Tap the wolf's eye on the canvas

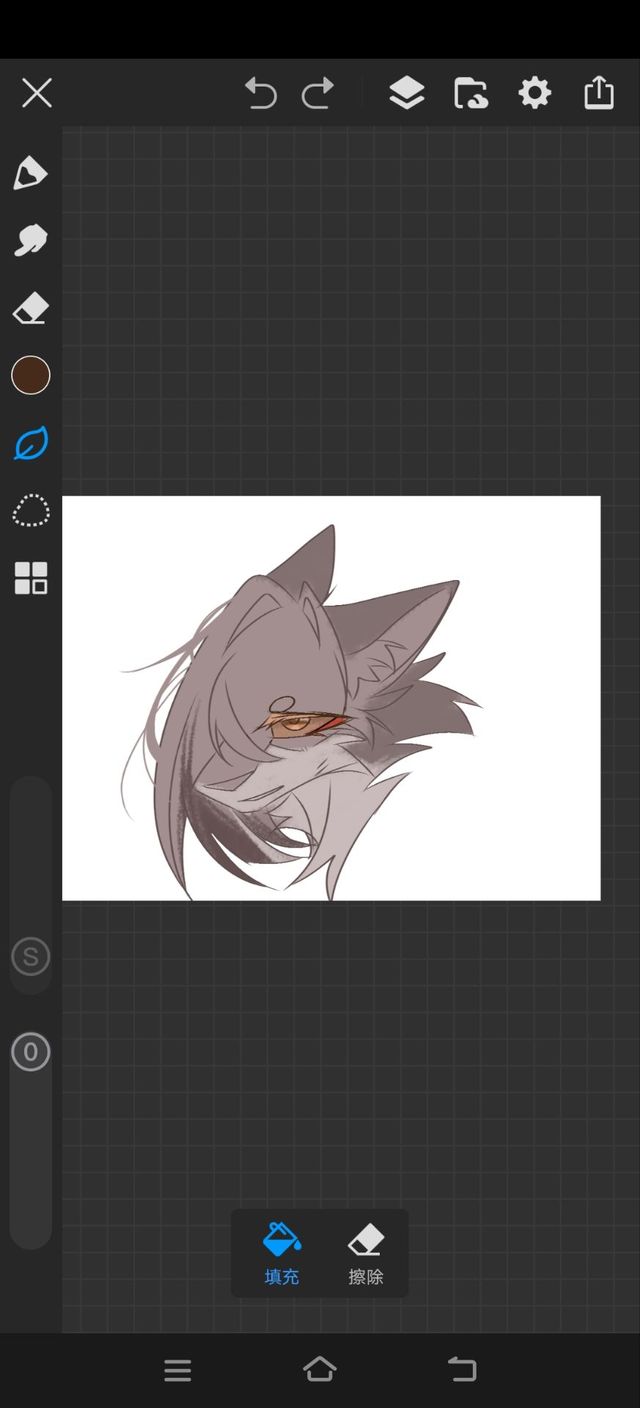[x=299, y=723]
